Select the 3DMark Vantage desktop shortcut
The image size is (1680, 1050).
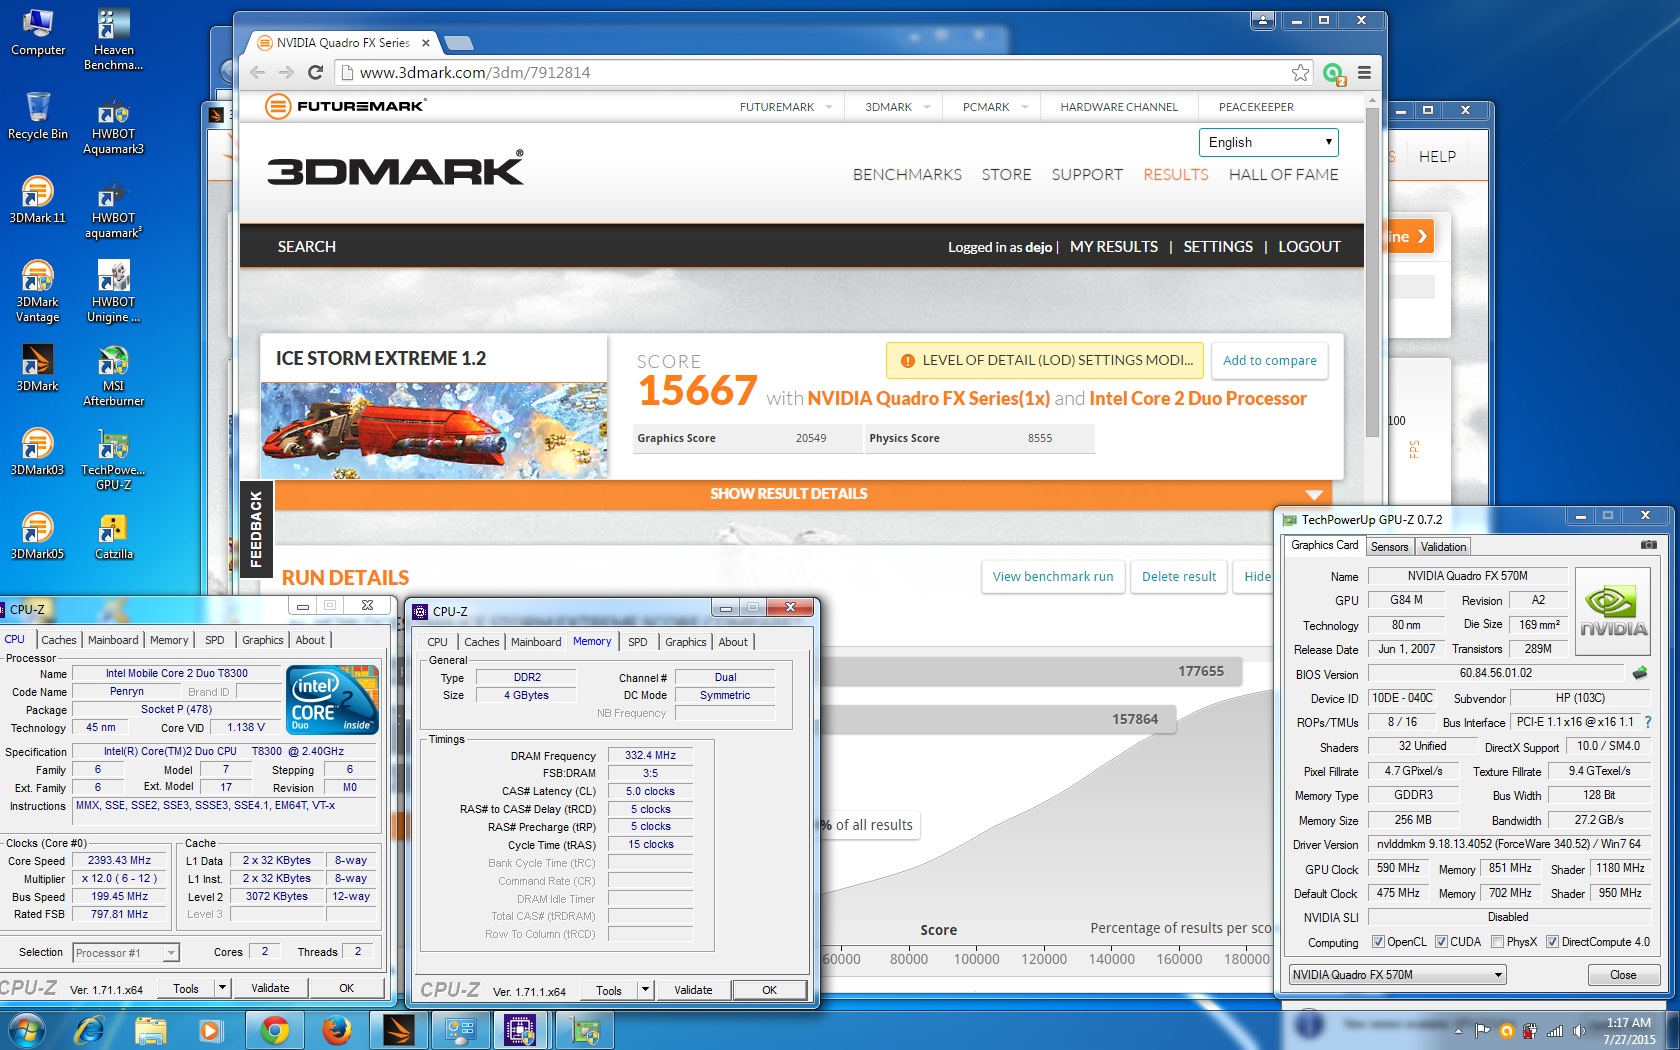click(x=37, y=292)
